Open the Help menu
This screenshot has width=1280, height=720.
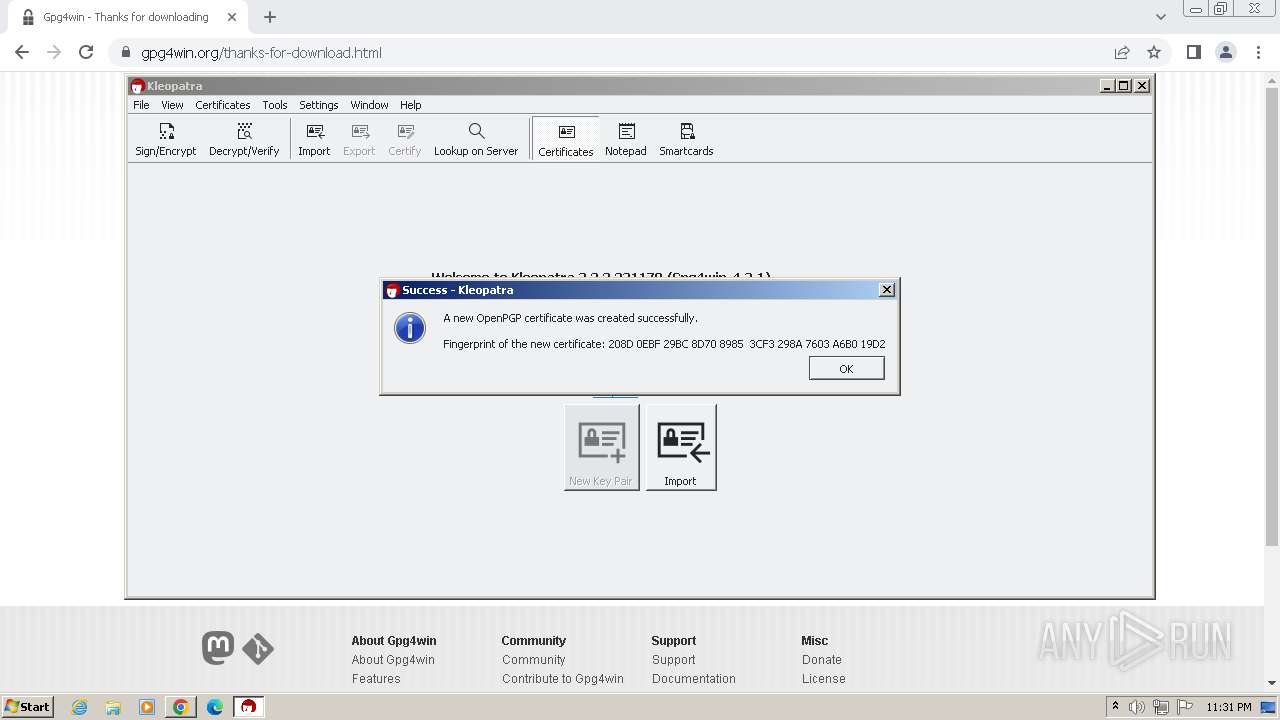[411, 105]
